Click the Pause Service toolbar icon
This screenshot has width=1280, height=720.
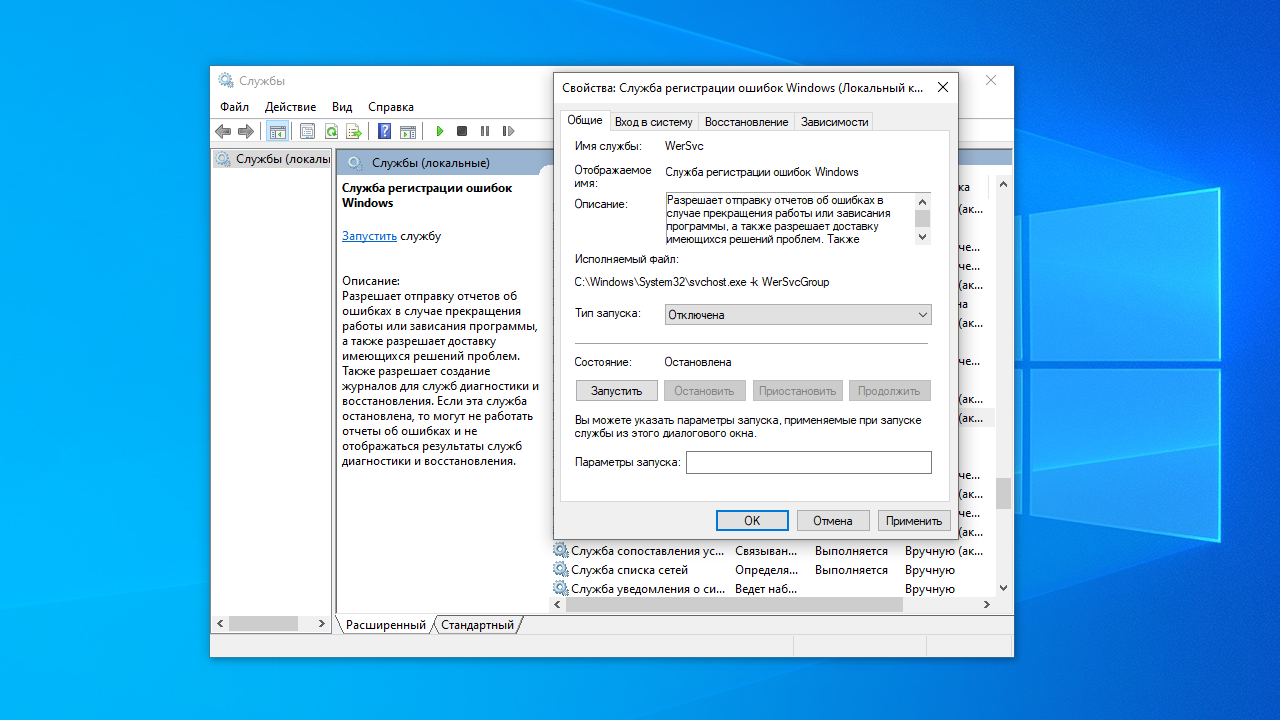[485, 131]
